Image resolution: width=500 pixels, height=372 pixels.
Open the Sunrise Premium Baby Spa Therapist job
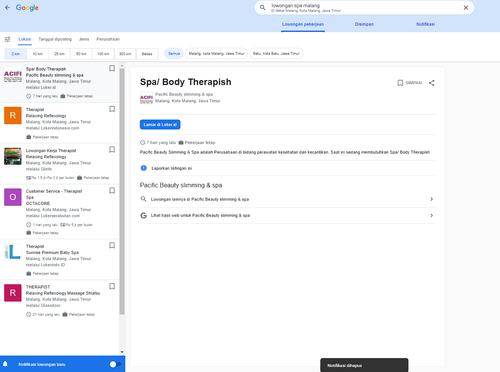(59, 259)
